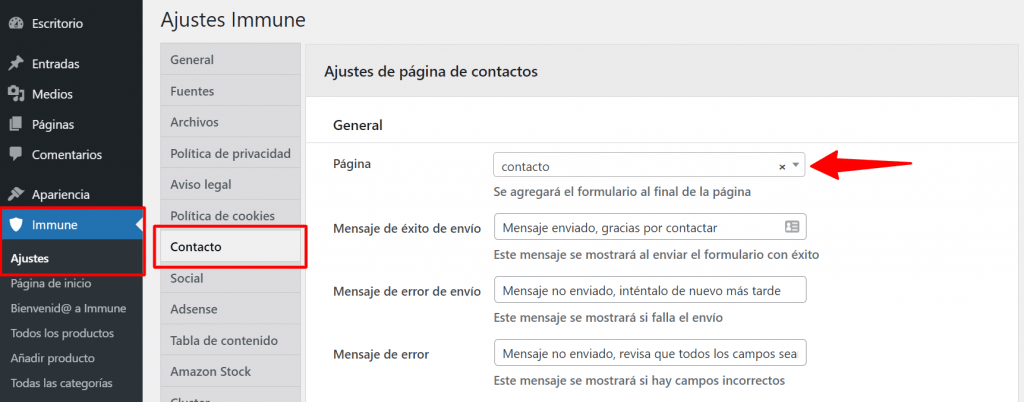Screen dimensions: 1024x402
Task: Click the icon inside the success message field
Action: pyautogui.click(x=792, y=228)
